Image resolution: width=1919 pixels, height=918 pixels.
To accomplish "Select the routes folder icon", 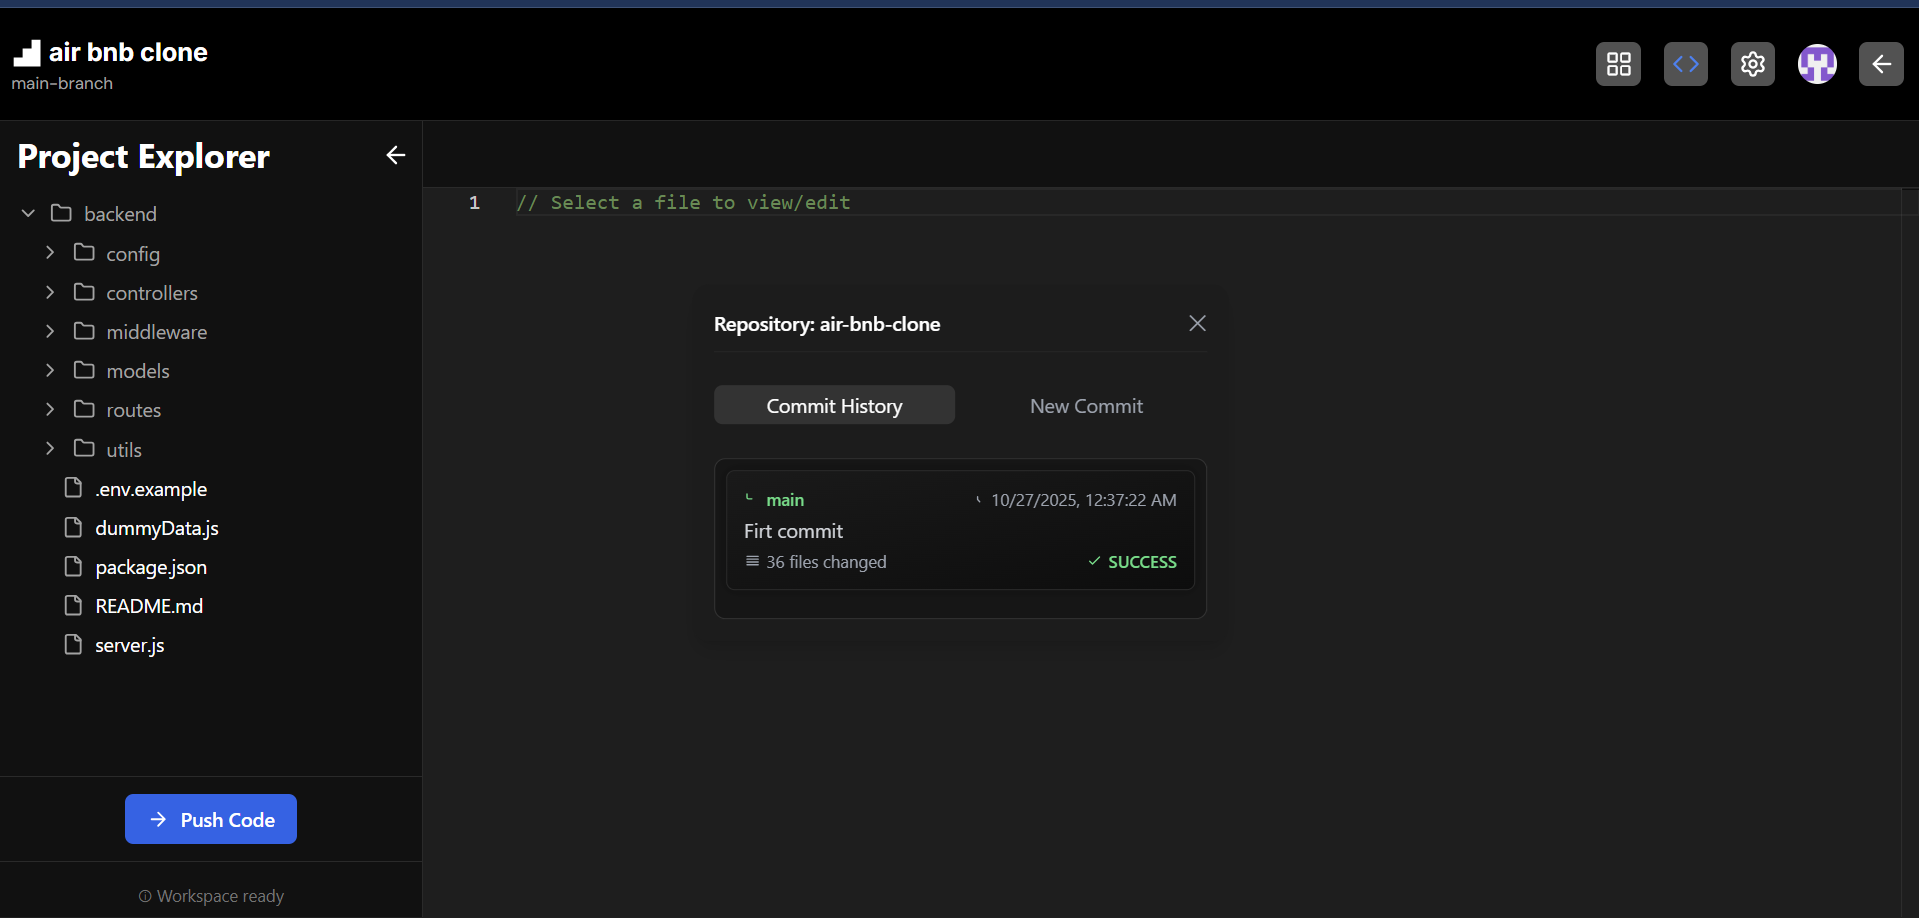I will pyautogui.click(x=84, y=409).
